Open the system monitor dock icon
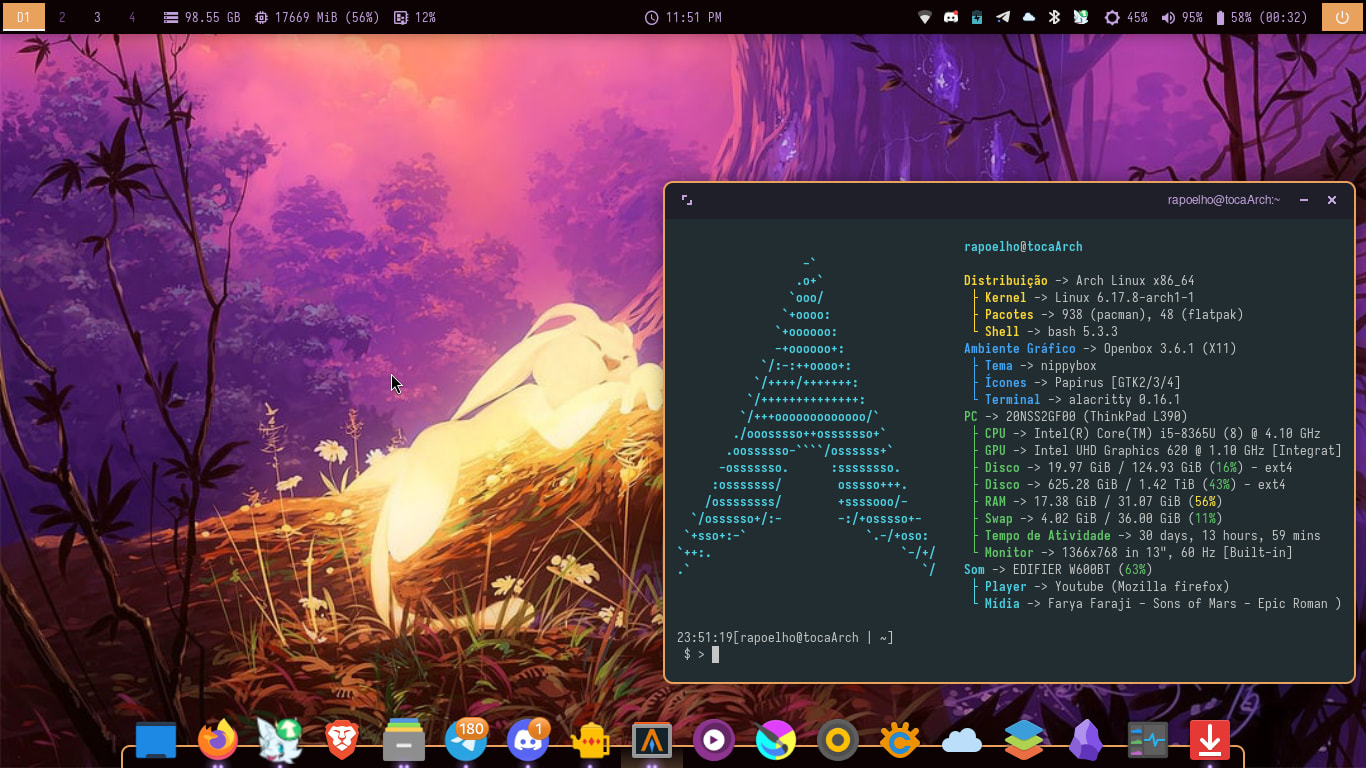The height and width of the screenshot is (768, 1366). 1147,741
